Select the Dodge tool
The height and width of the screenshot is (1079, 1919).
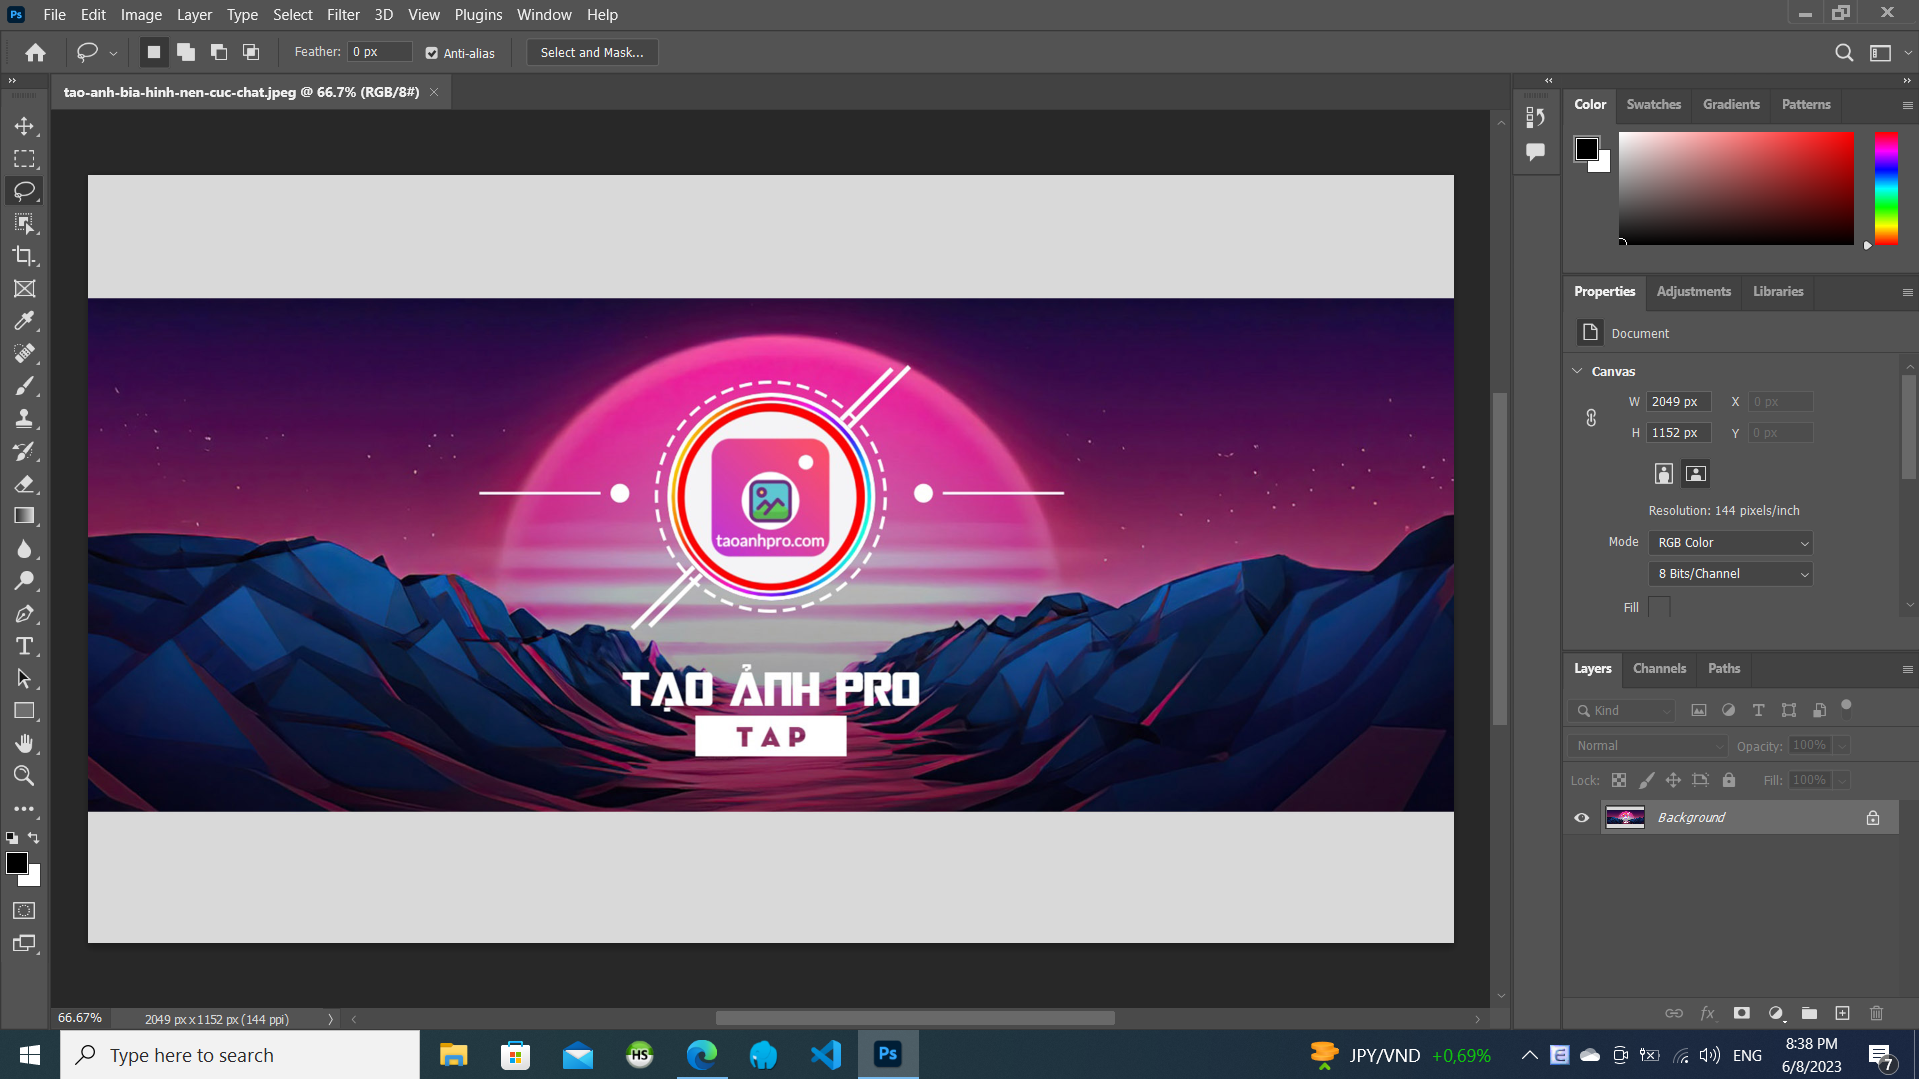[24, 581]
